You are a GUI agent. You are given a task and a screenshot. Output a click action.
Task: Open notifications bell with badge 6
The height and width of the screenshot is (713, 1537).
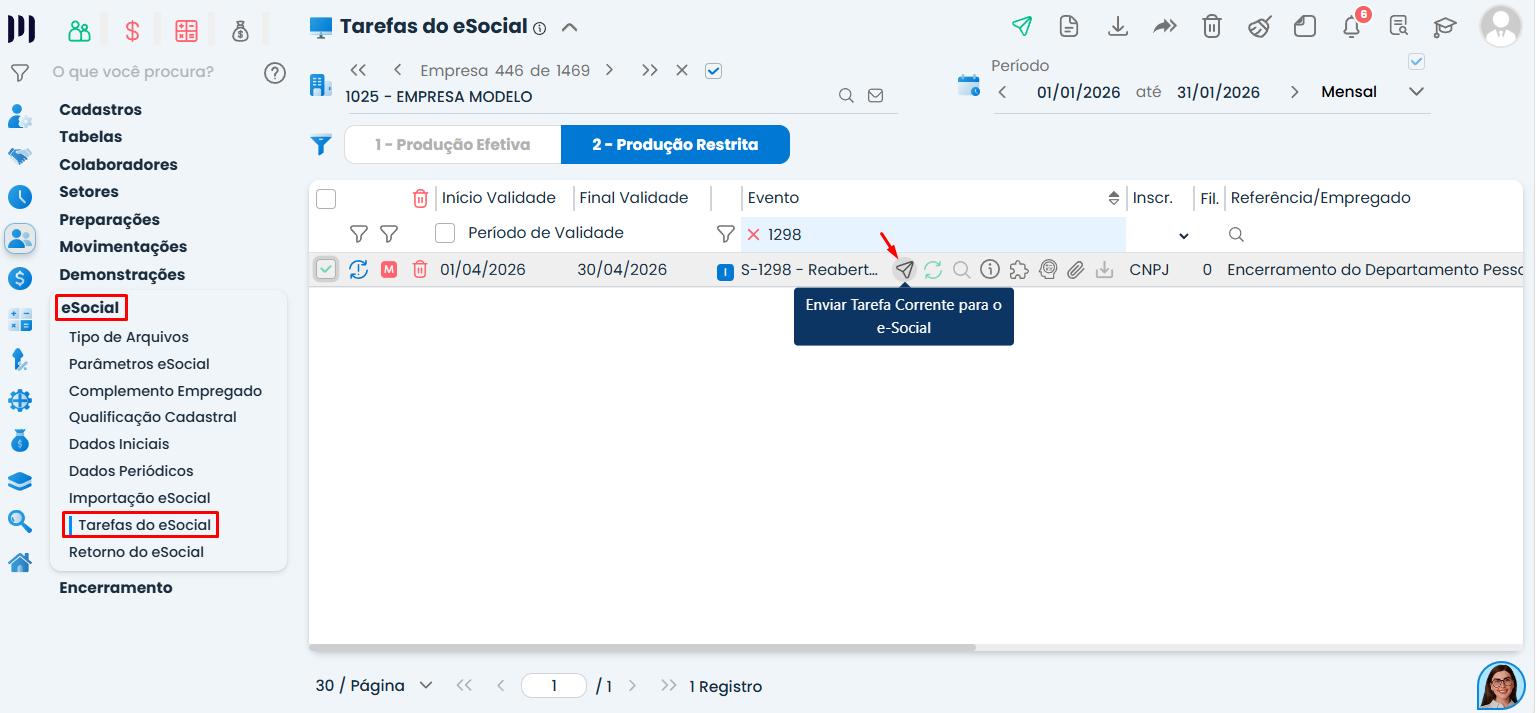tap(1352, 26)
